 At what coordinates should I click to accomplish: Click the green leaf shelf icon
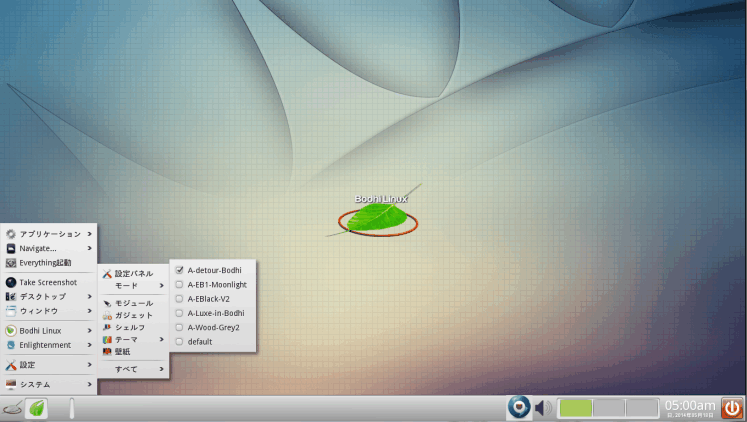[37, 408]
